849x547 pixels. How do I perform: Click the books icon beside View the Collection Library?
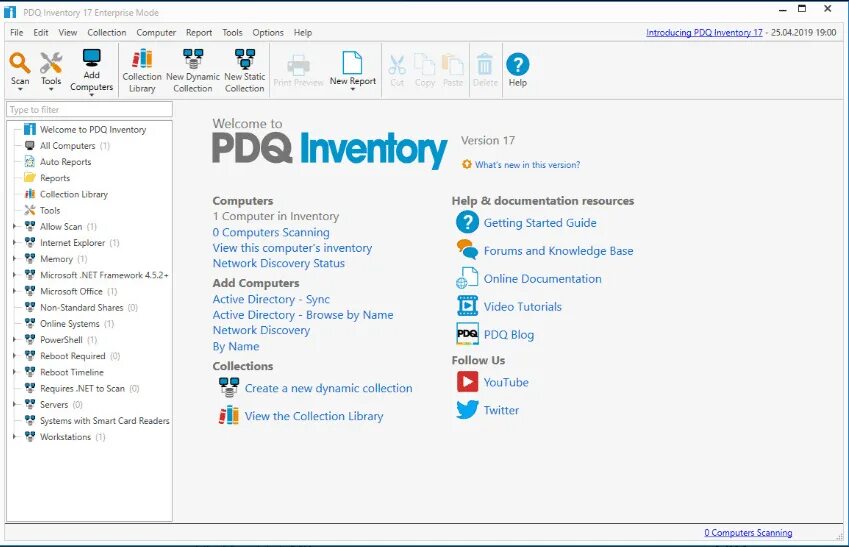click(x=228, y=415)
